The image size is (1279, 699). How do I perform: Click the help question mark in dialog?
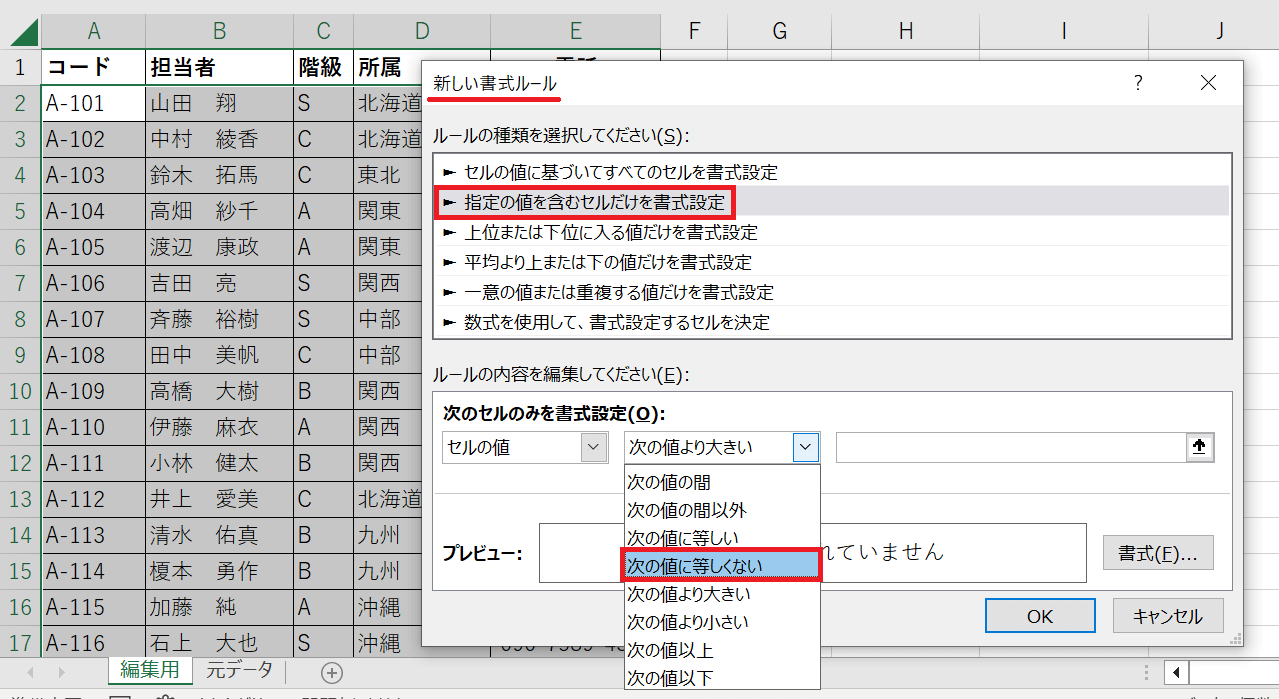[1138, 84]
